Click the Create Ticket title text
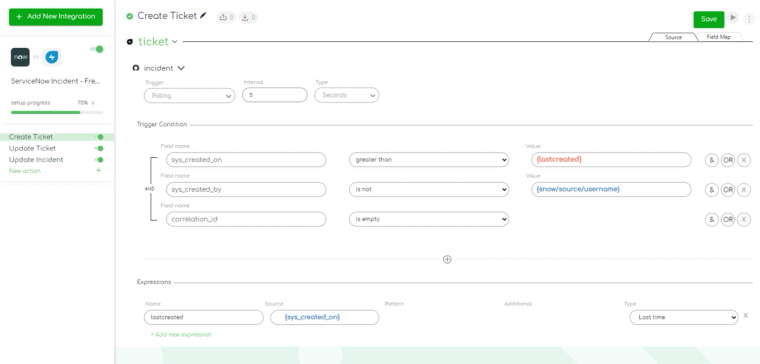The height and width of the screenshot is (364, 760). [167, 16]
